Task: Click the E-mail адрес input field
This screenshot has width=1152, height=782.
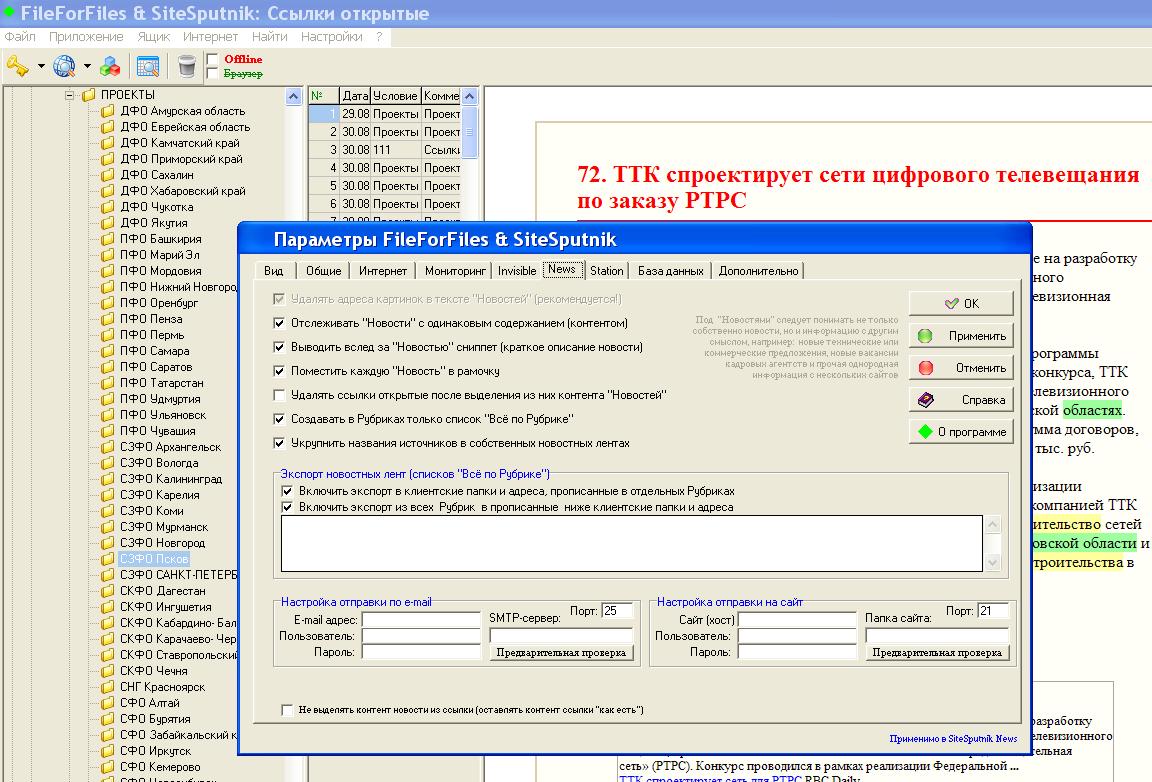Action: [x=421, y=620]
